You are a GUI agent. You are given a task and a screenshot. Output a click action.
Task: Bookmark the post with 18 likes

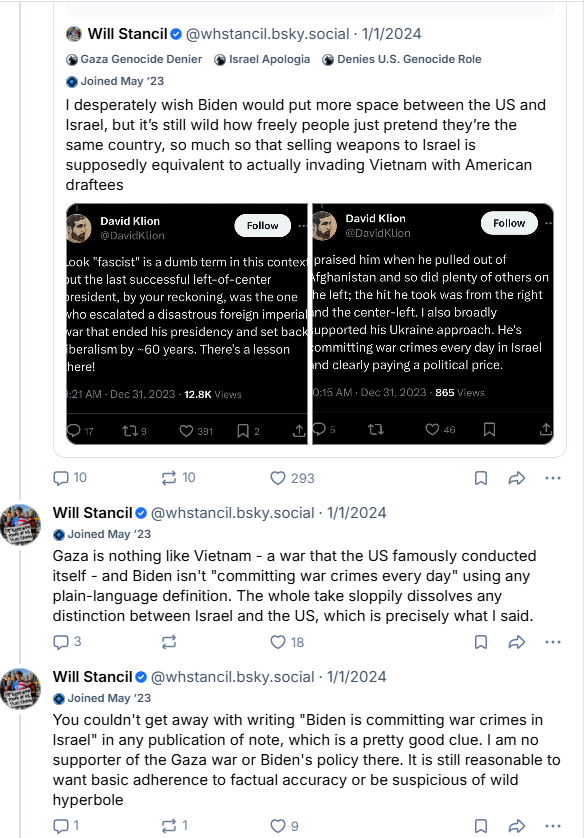(x=481, y=642)
